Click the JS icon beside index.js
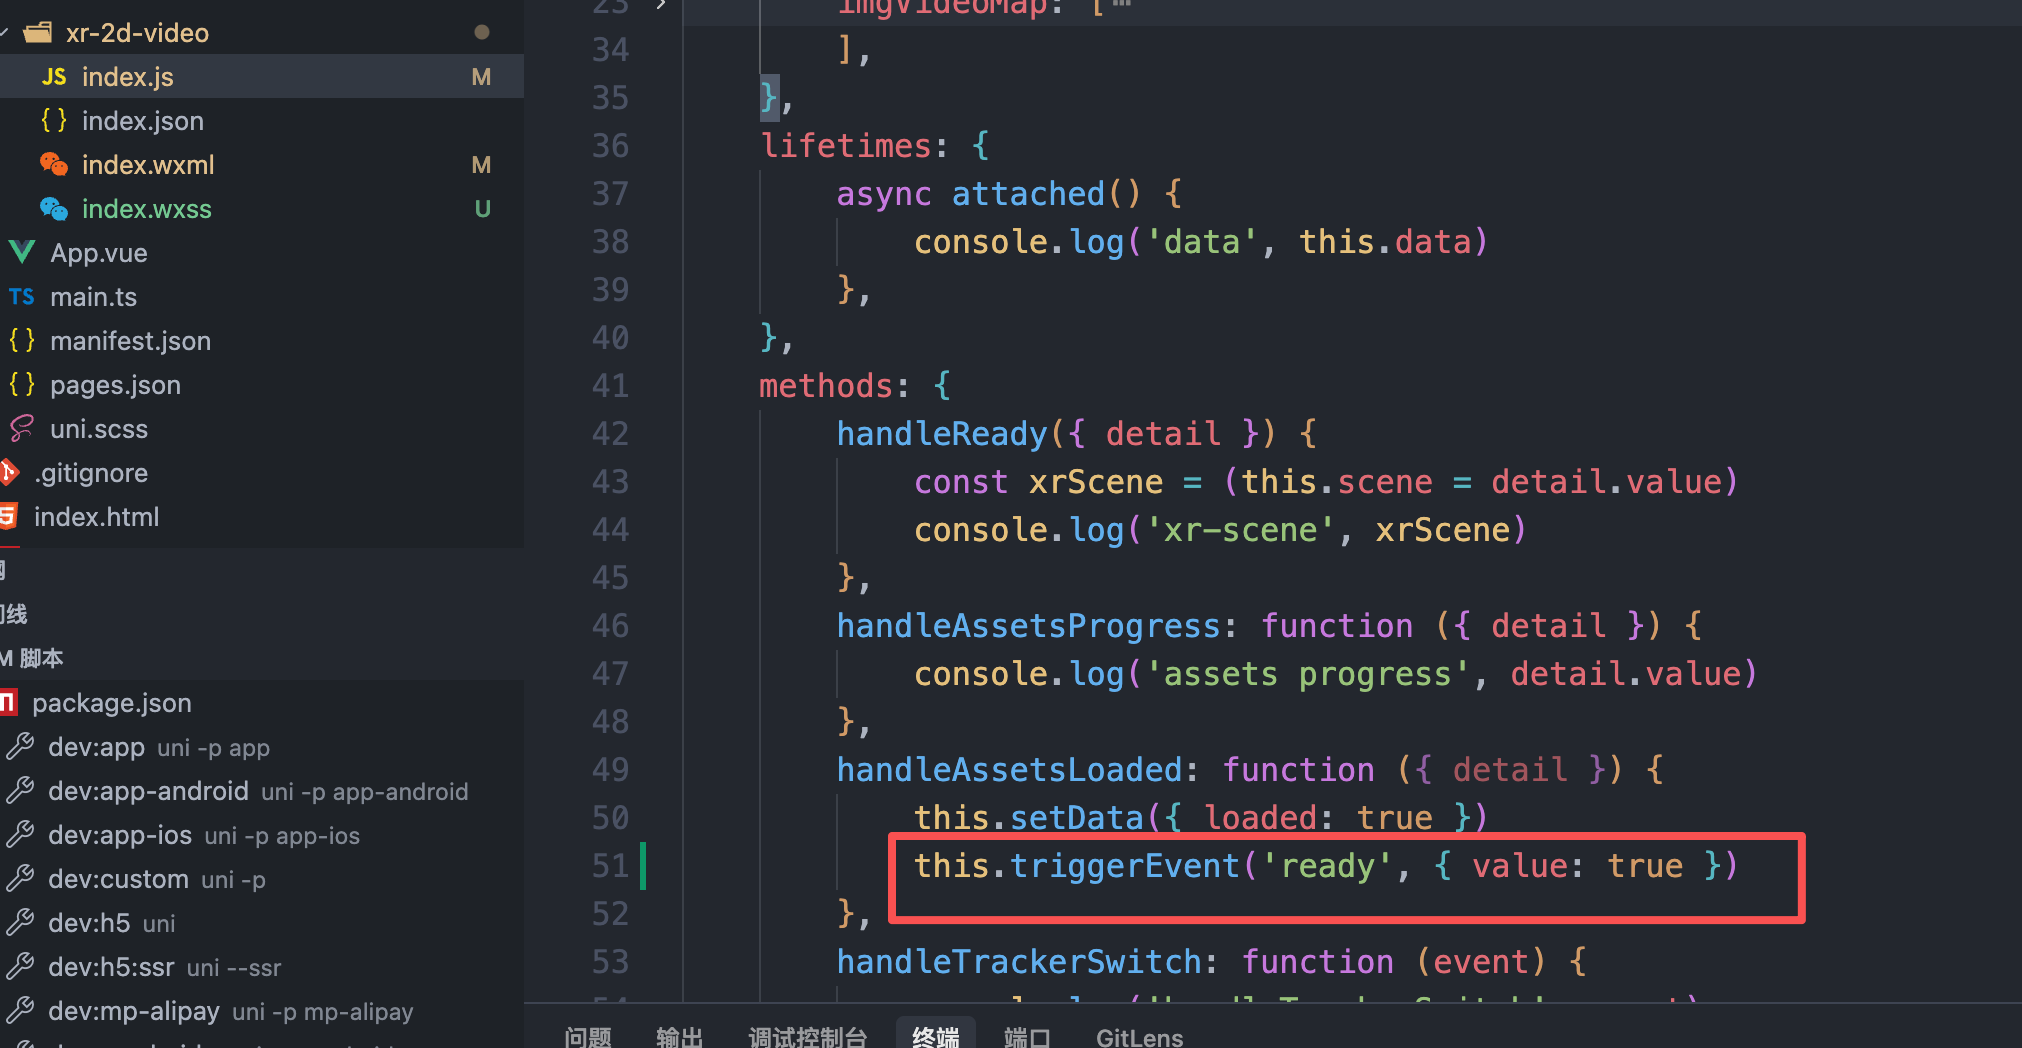 54,77
